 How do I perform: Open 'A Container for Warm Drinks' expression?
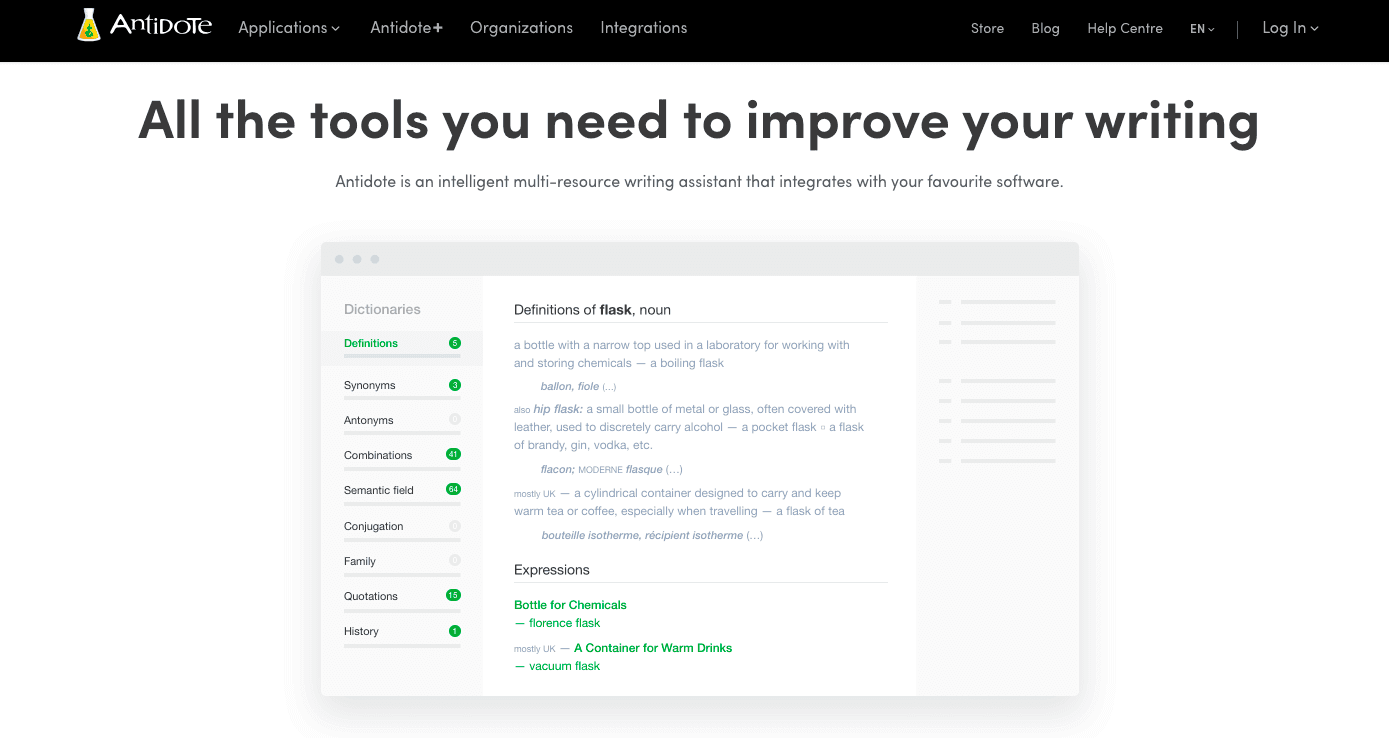[653, 648]
